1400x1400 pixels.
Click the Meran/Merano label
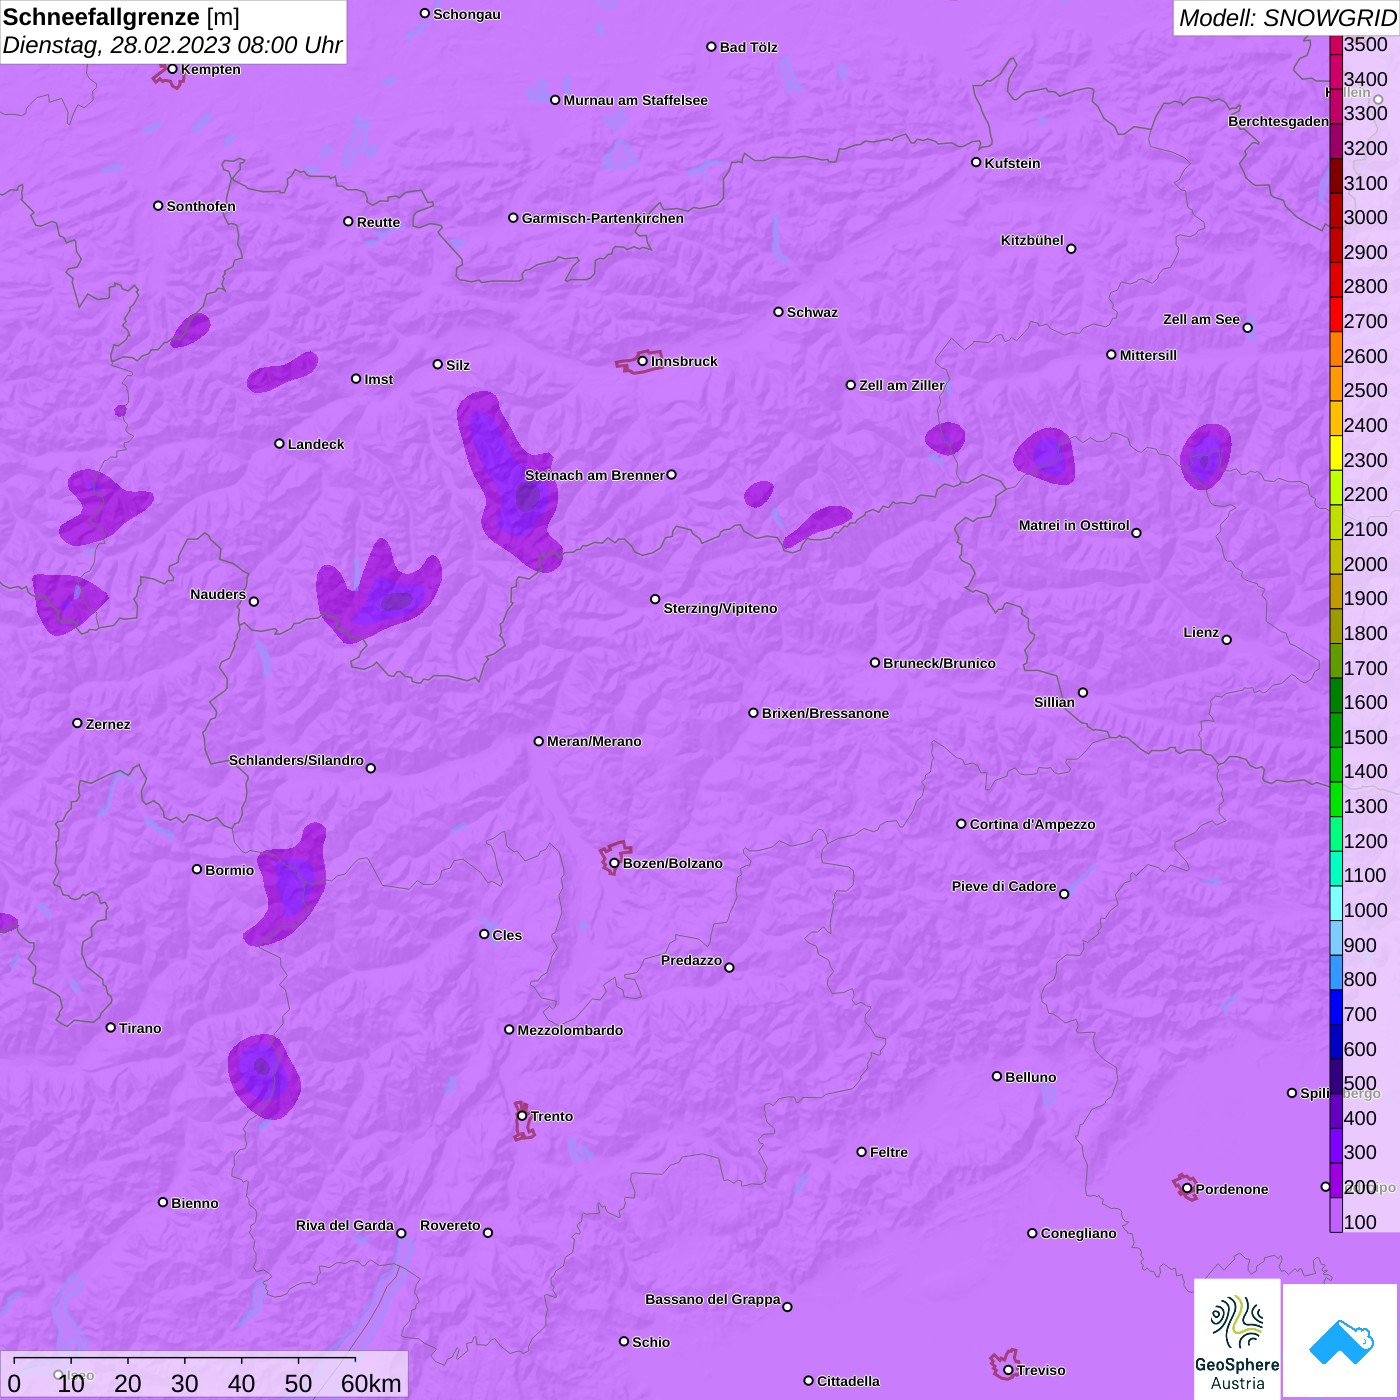(x=594, y=741)
